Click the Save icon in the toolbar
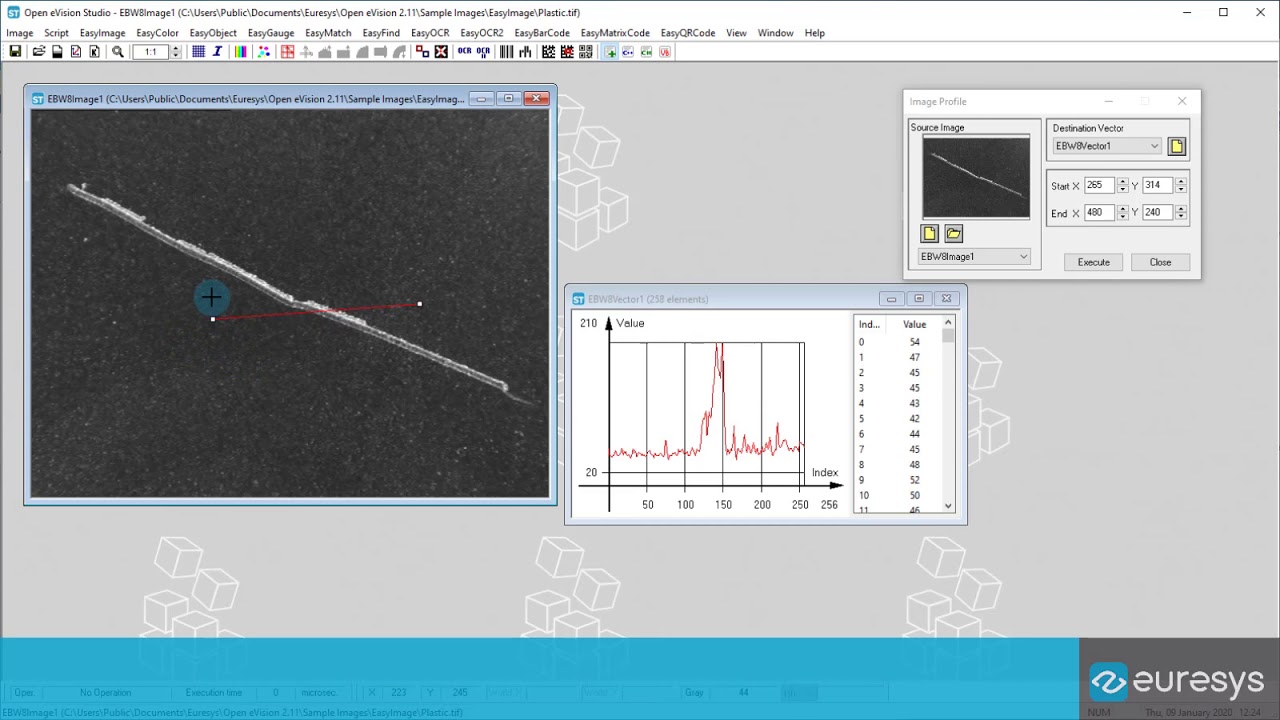This screenshot has height=720, width=1280. click(x=15, y=51)
